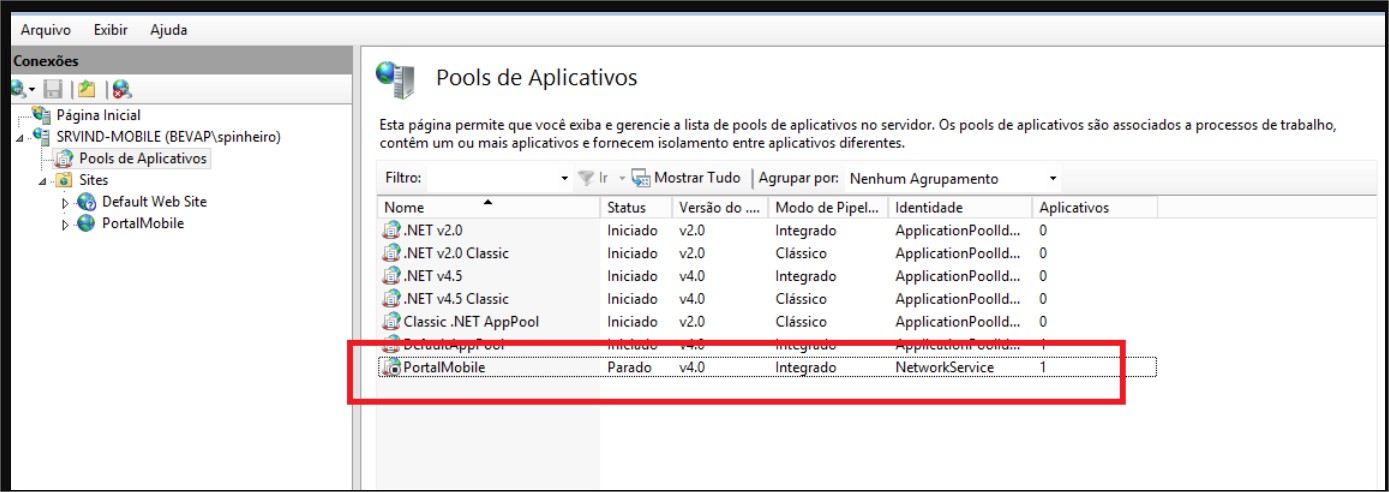Click the .NET v4.5 Classic pool row icon

point(391,299)
